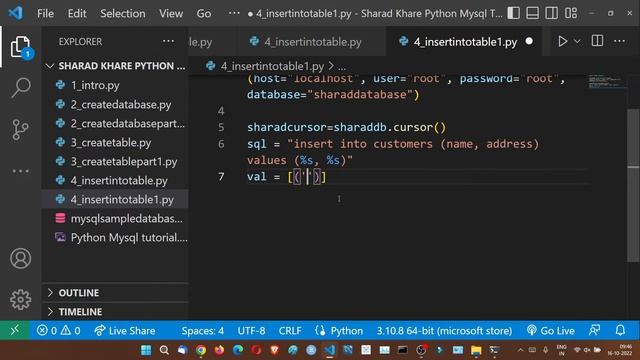This screenshot has height=360, width=640.
Task: Change indentation Spaces: 4
Action: click(202, 331)
